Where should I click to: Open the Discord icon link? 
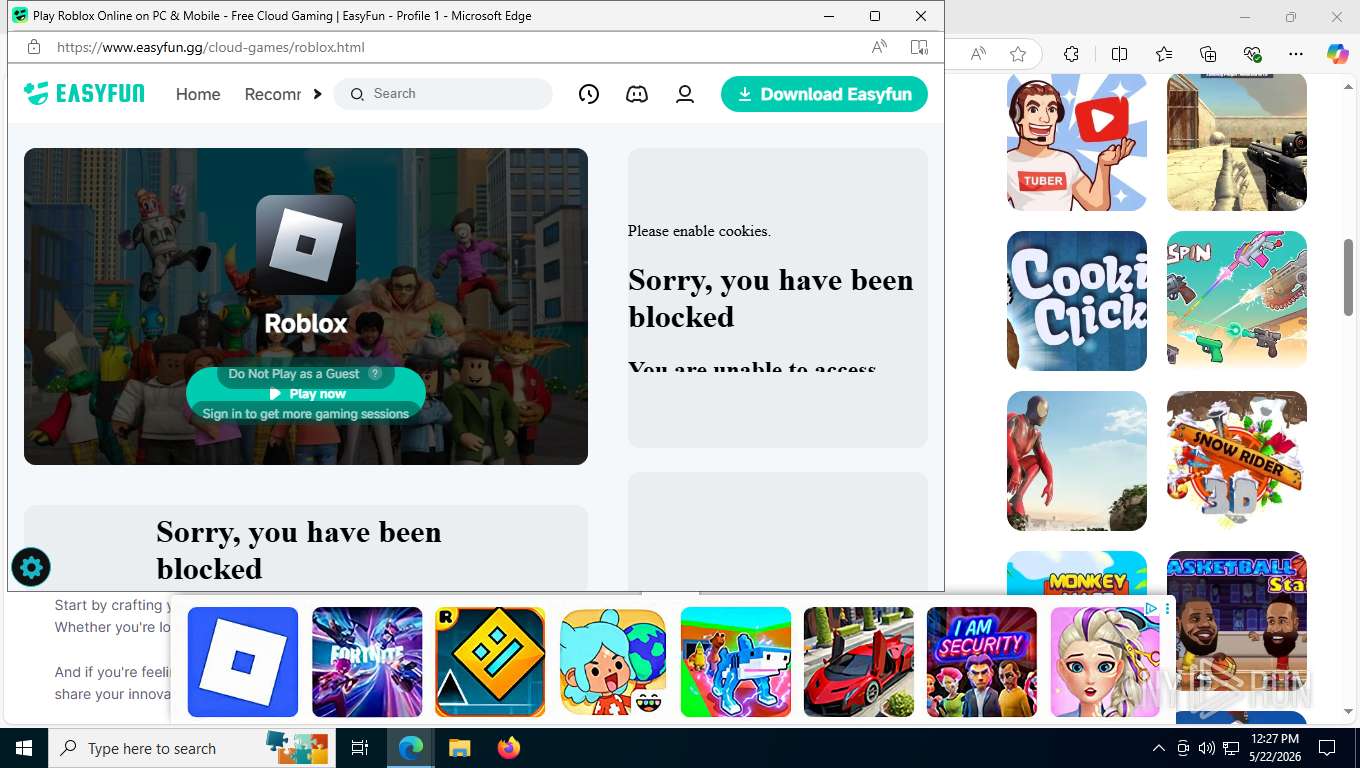point(637,94)
